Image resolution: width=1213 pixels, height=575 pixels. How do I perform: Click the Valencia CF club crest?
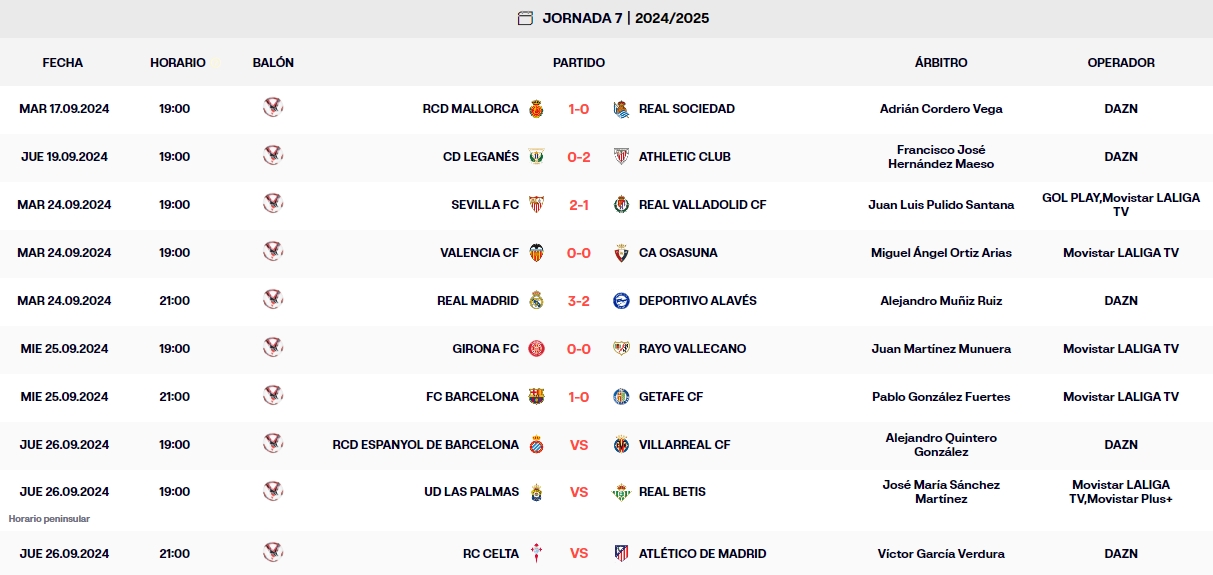[x=537, y=253]
